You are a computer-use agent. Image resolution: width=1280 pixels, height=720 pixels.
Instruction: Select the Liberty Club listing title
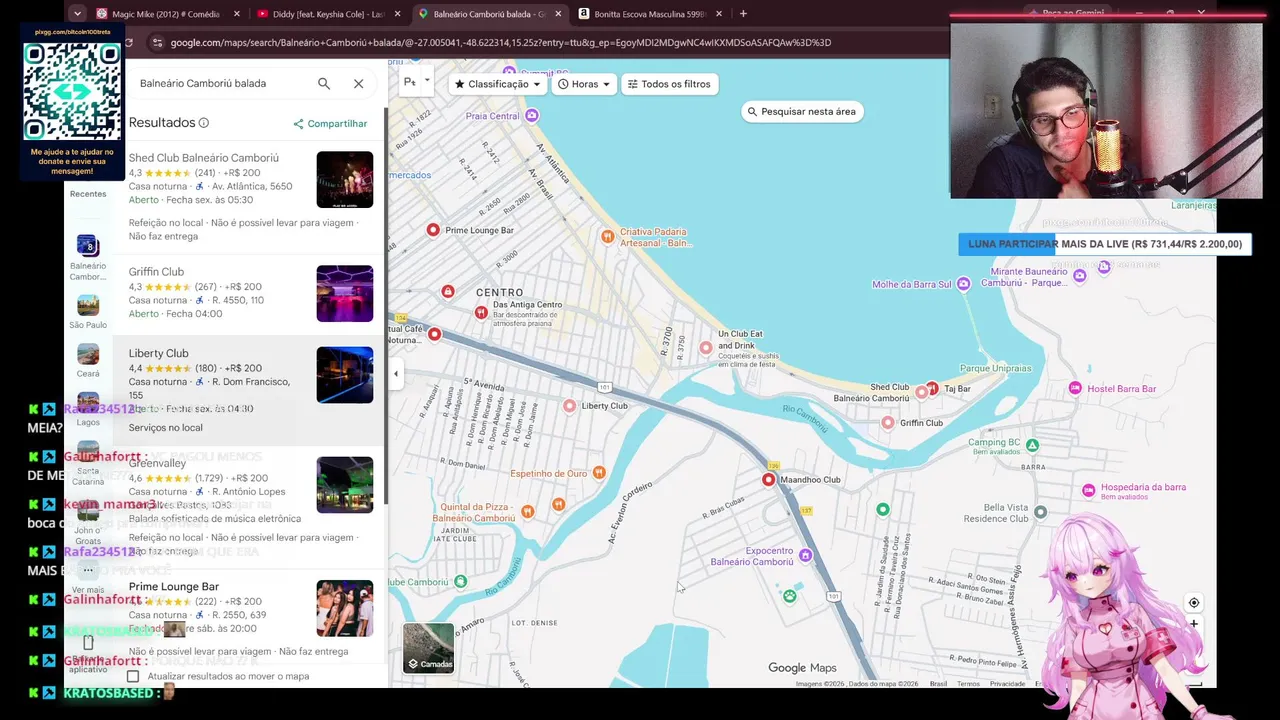click(x=158, y=353)
